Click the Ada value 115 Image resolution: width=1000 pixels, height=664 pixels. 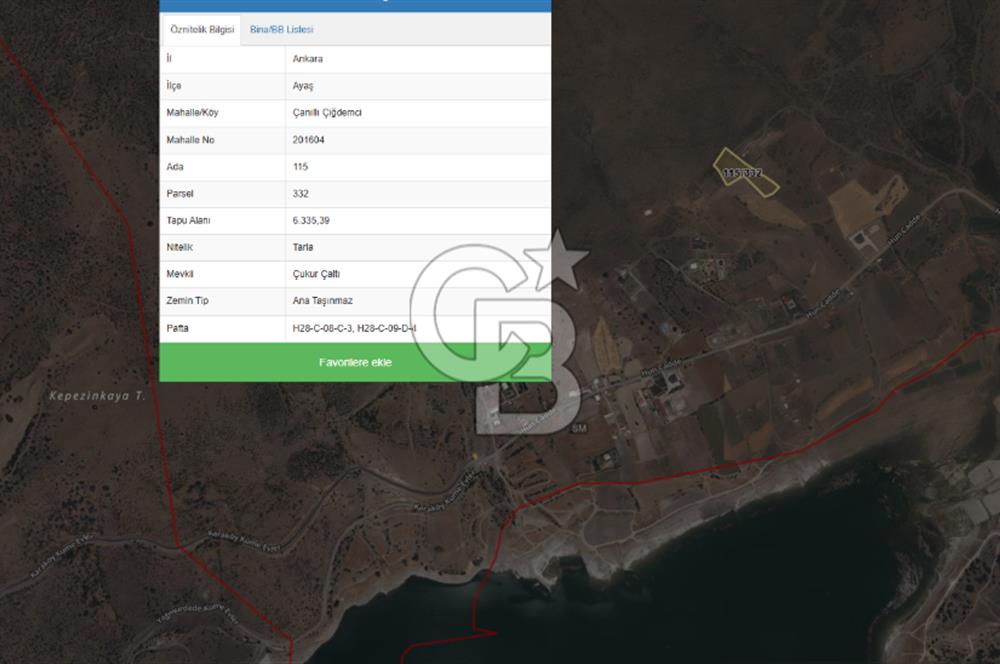[300, 167]
